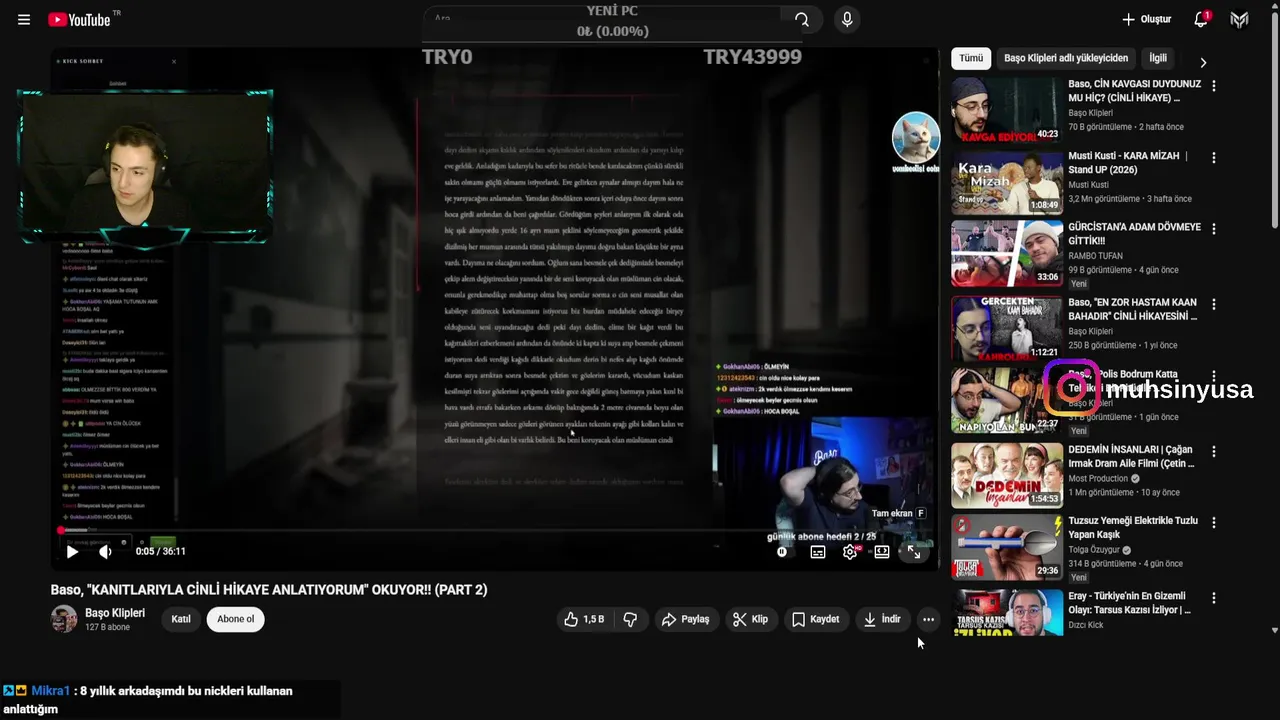
Task: Save video with Kaydet button
Action: 816,619
